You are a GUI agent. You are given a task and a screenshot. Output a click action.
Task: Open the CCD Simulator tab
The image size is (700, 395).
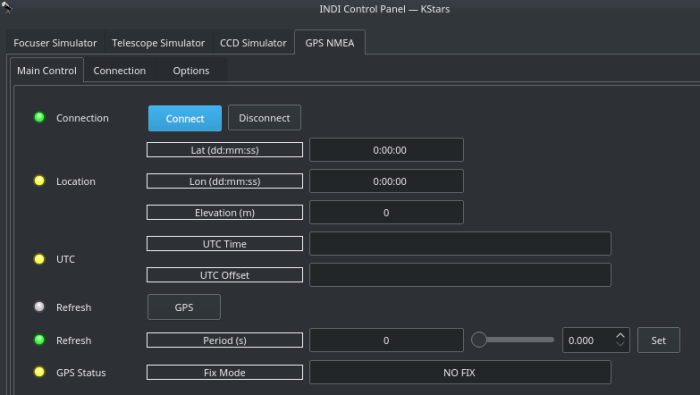[x=253, y=43]
